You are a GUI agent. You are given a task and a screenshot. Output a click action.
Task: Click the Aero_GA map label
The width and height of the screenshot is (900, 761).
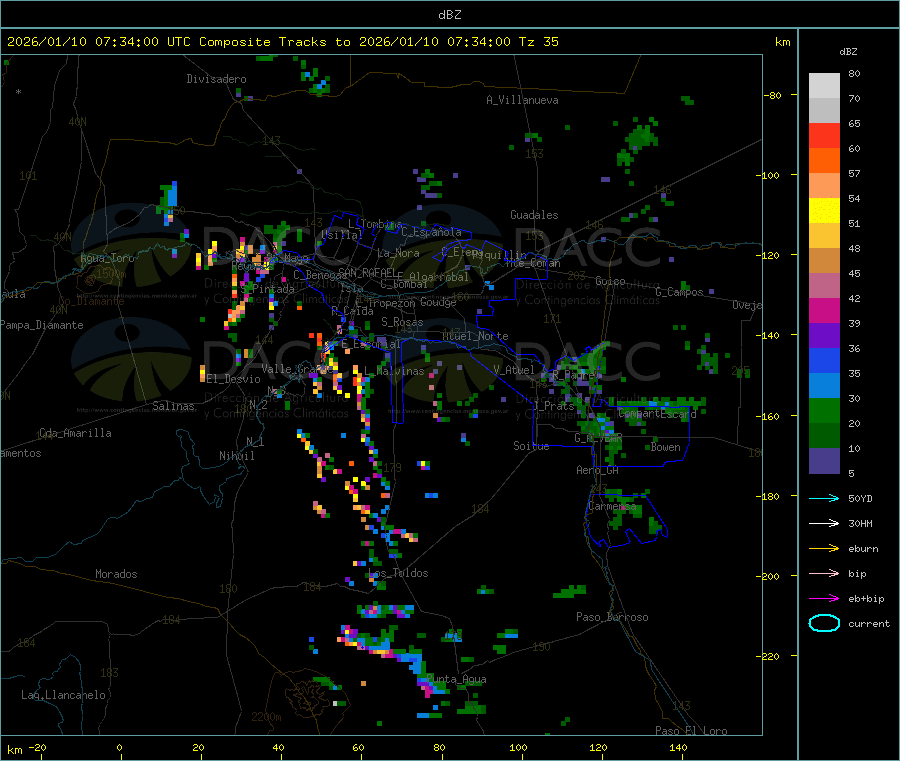coord(598,470)
